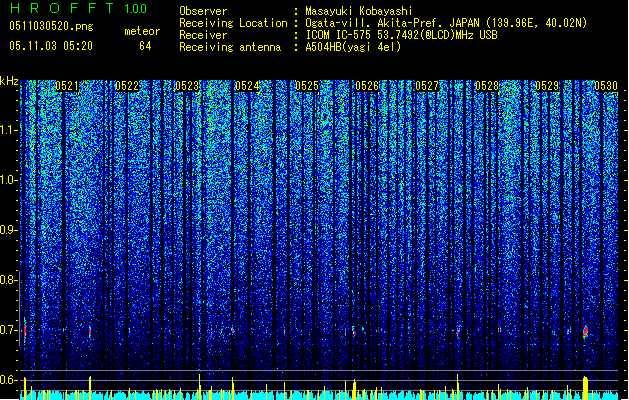
Task: Click the 0529 time marker
Action: (547, 86)
